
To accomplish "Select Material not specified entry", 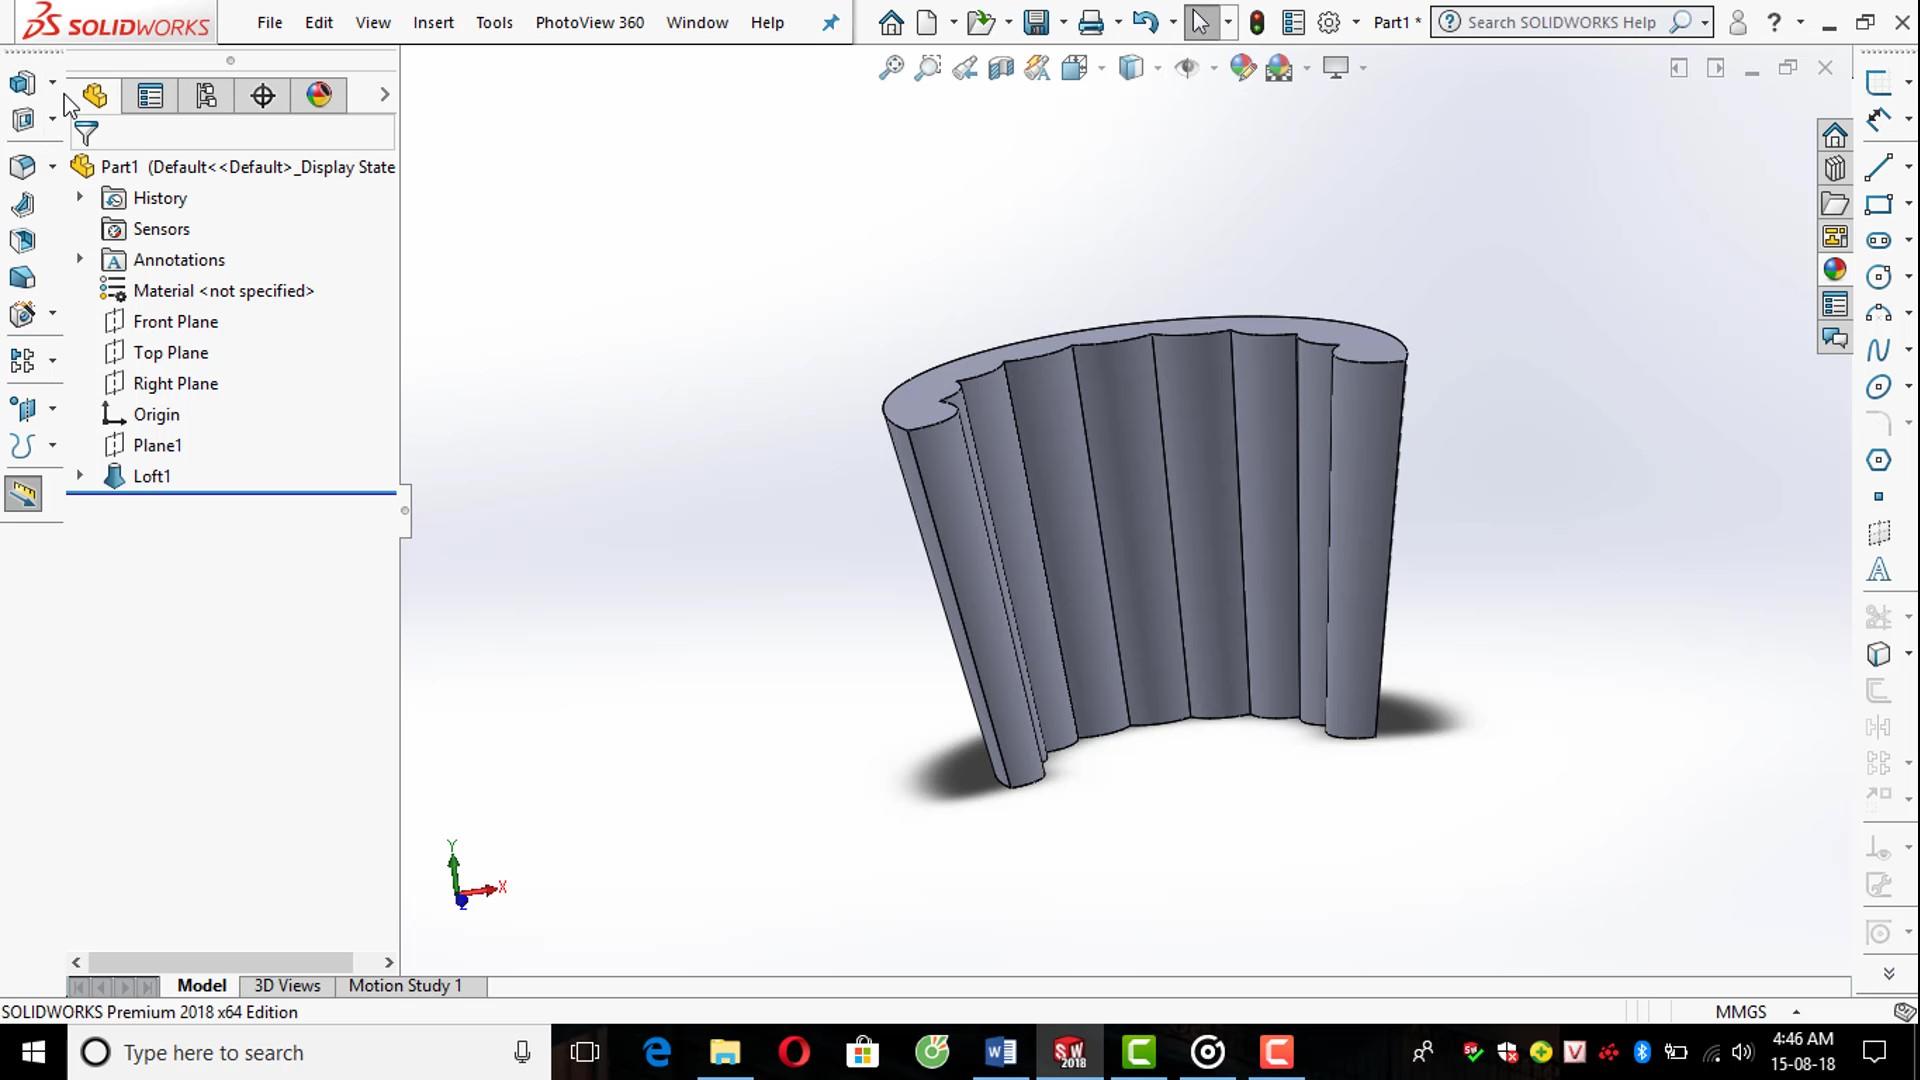I will [x=223, y=291].
